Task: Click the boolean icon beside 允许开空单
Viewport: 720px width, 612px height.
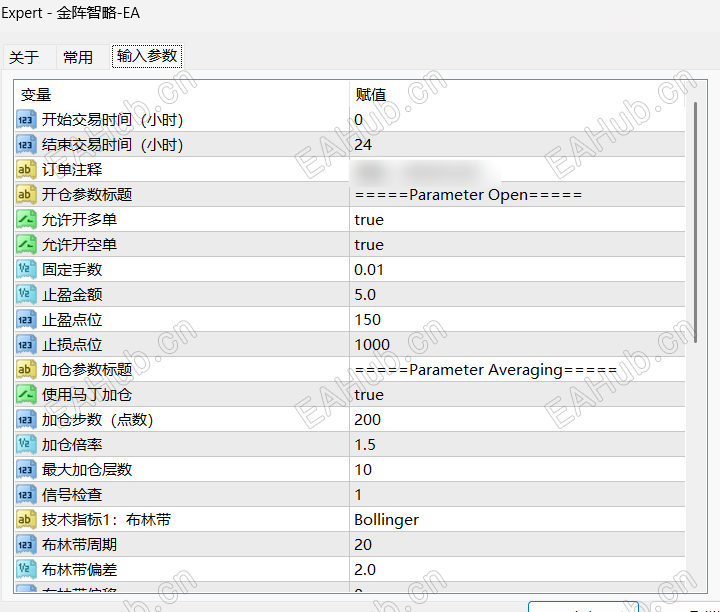Action: [x=26, y=245]
